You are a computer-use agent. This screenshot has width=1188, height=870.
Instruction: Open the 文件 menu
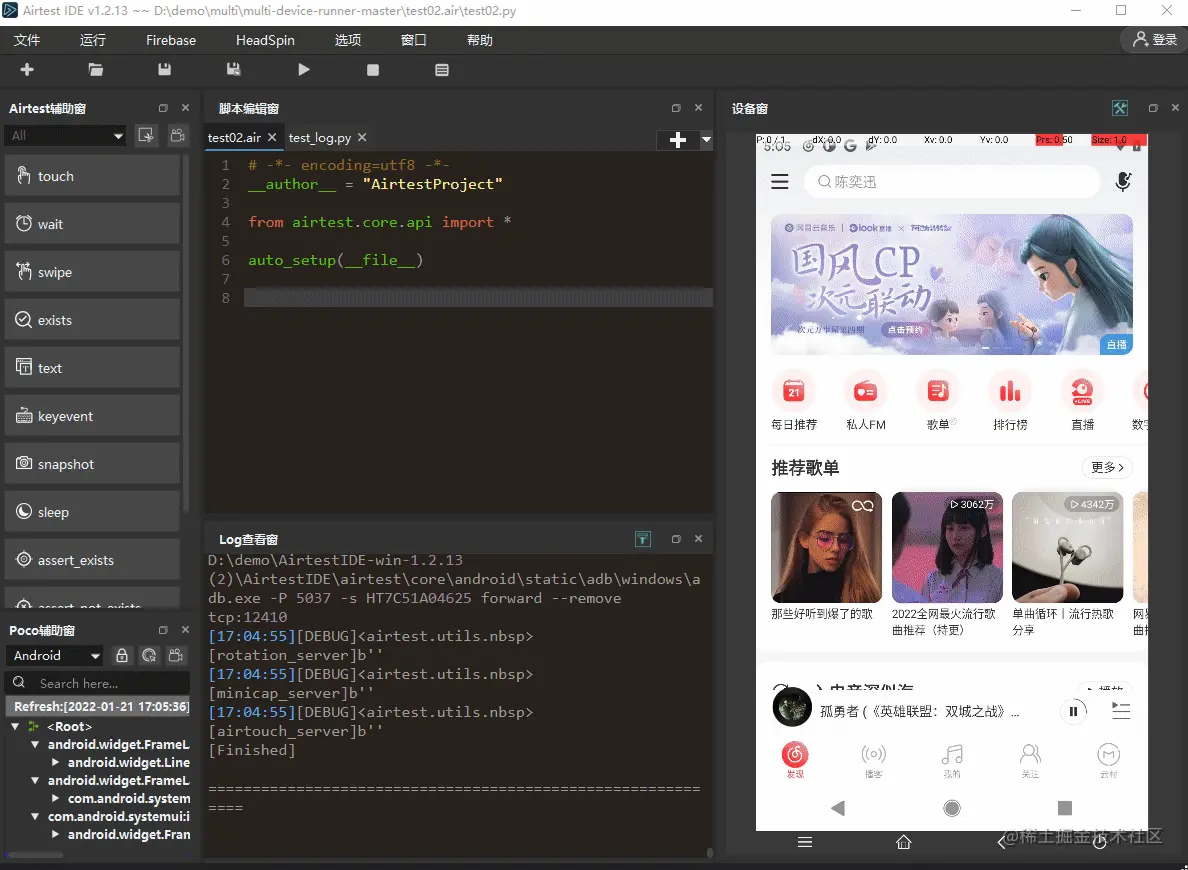[x=27, y=40]
